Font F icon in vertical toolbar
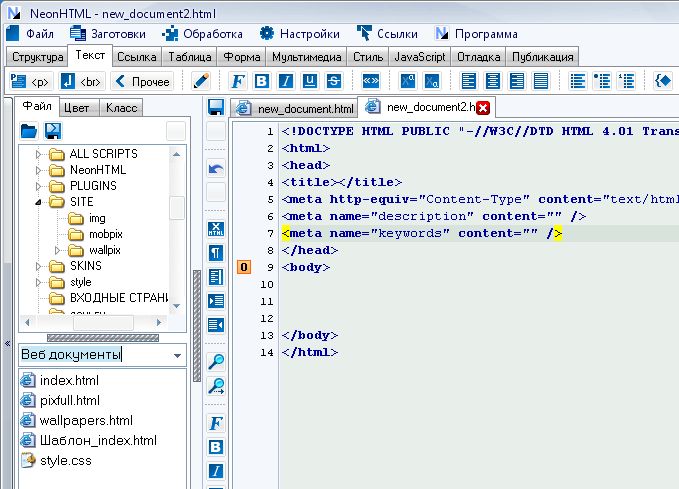Screen dimensions: 679x489 (x=216, y=423)
